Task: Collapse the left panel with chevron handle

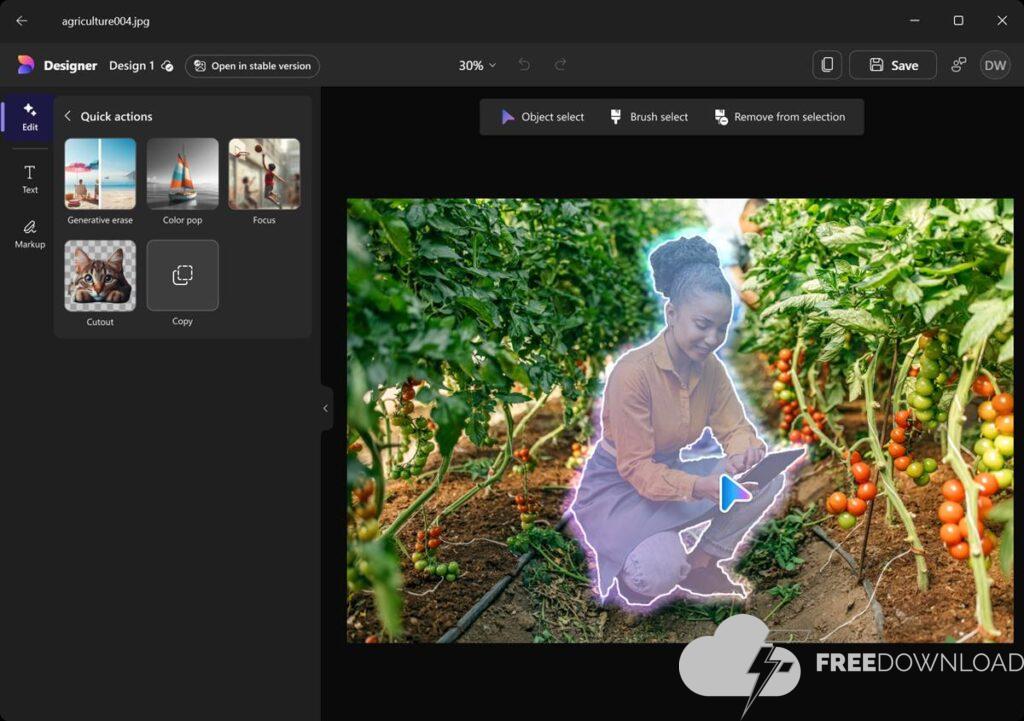Action: [x=325, y=408]
